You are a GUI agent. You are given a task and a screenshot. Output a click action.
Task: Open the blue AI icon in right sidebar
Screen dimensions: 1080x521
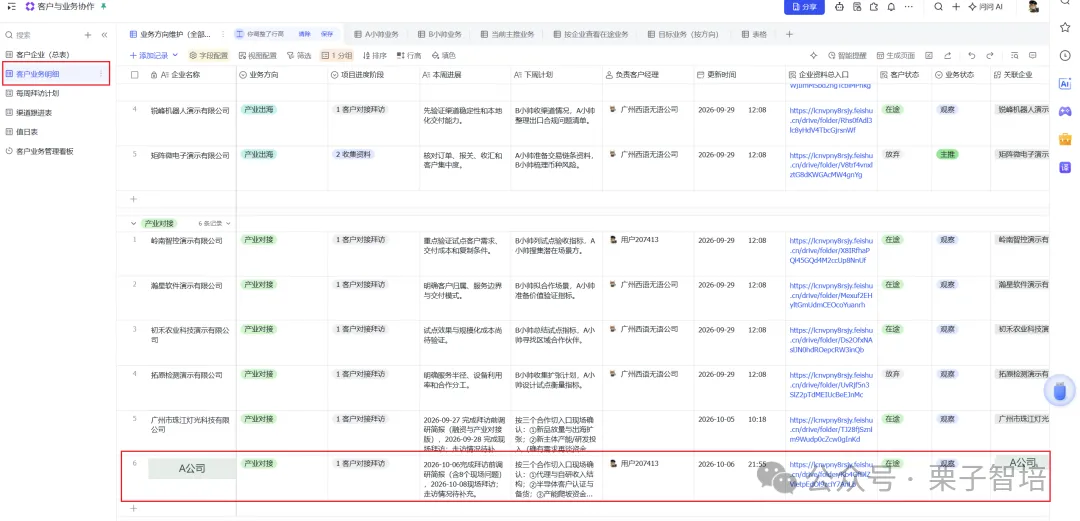click(x=1065, y=83)
